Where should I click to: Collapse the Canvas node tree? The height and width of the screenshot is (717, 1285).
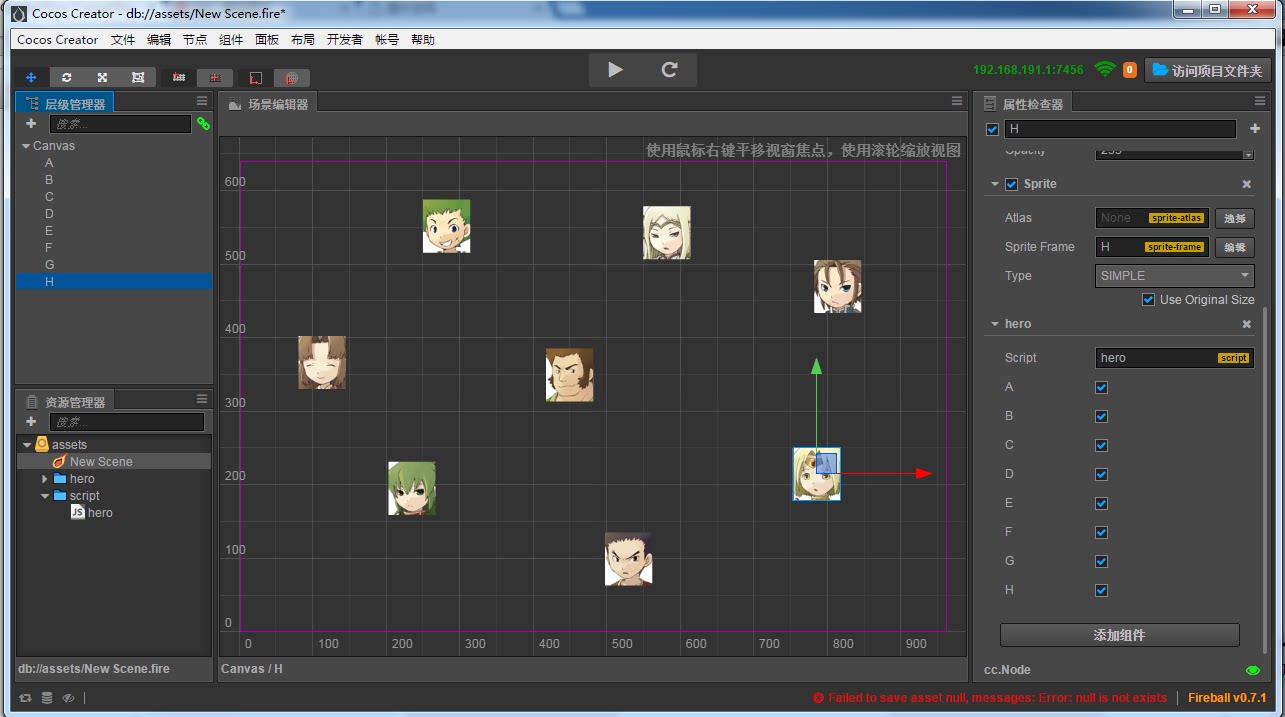26,146
